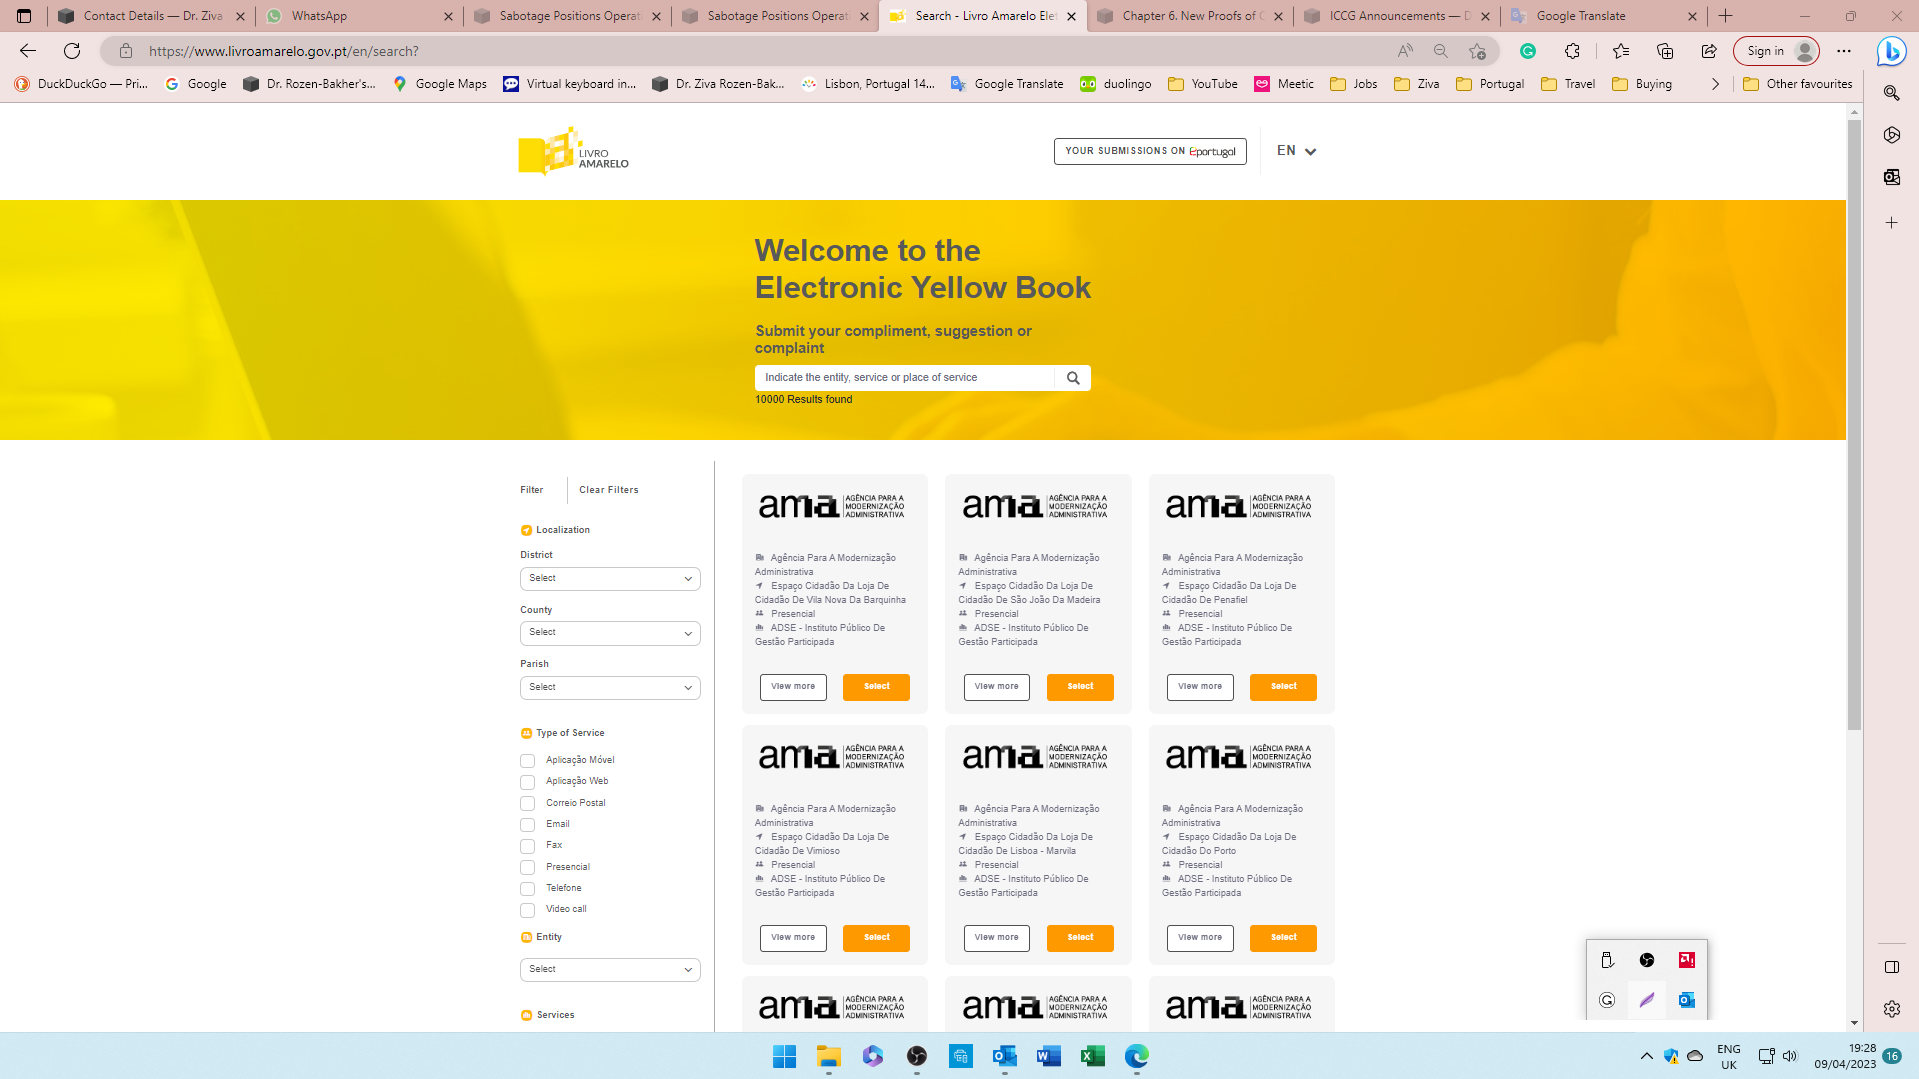Check the Aplicação Móvel checkbox
The image size is (1919, 1079).
(x=527, y=761)
